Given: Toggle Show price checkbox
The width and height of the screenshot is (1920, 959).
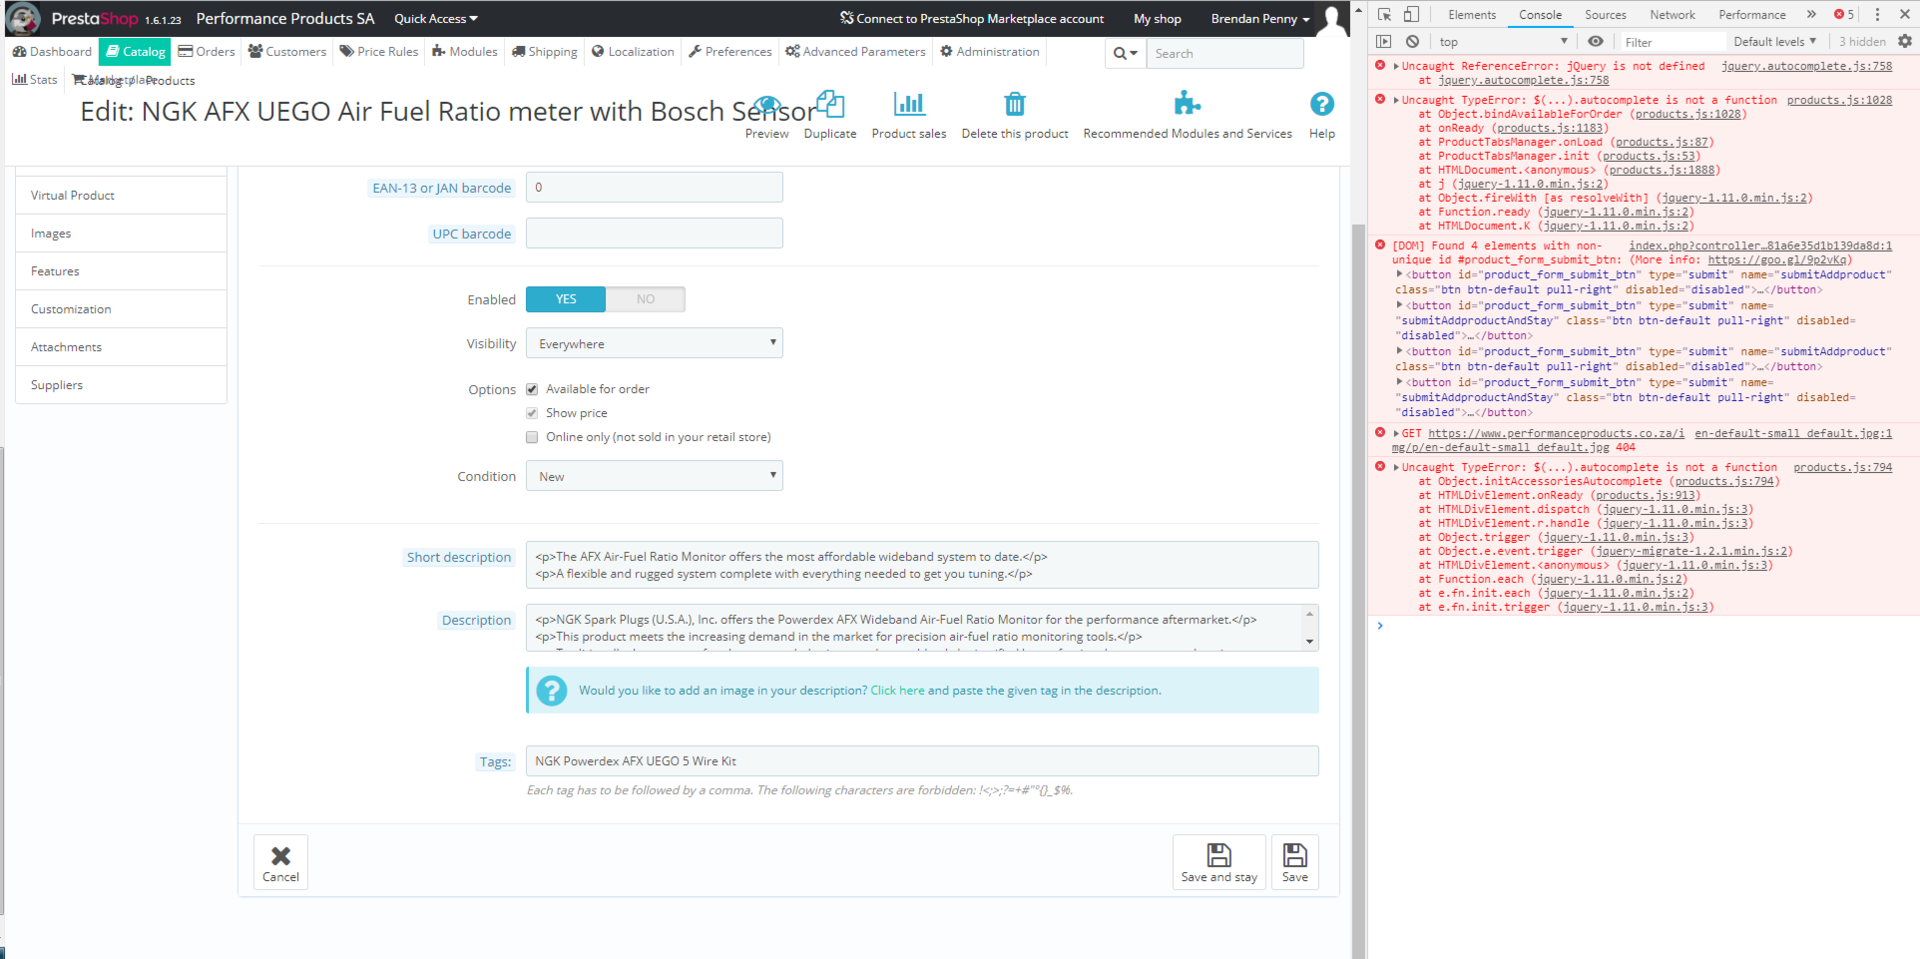Looking at the screenshot, I should pyautogui.click(x=532, y=413).
